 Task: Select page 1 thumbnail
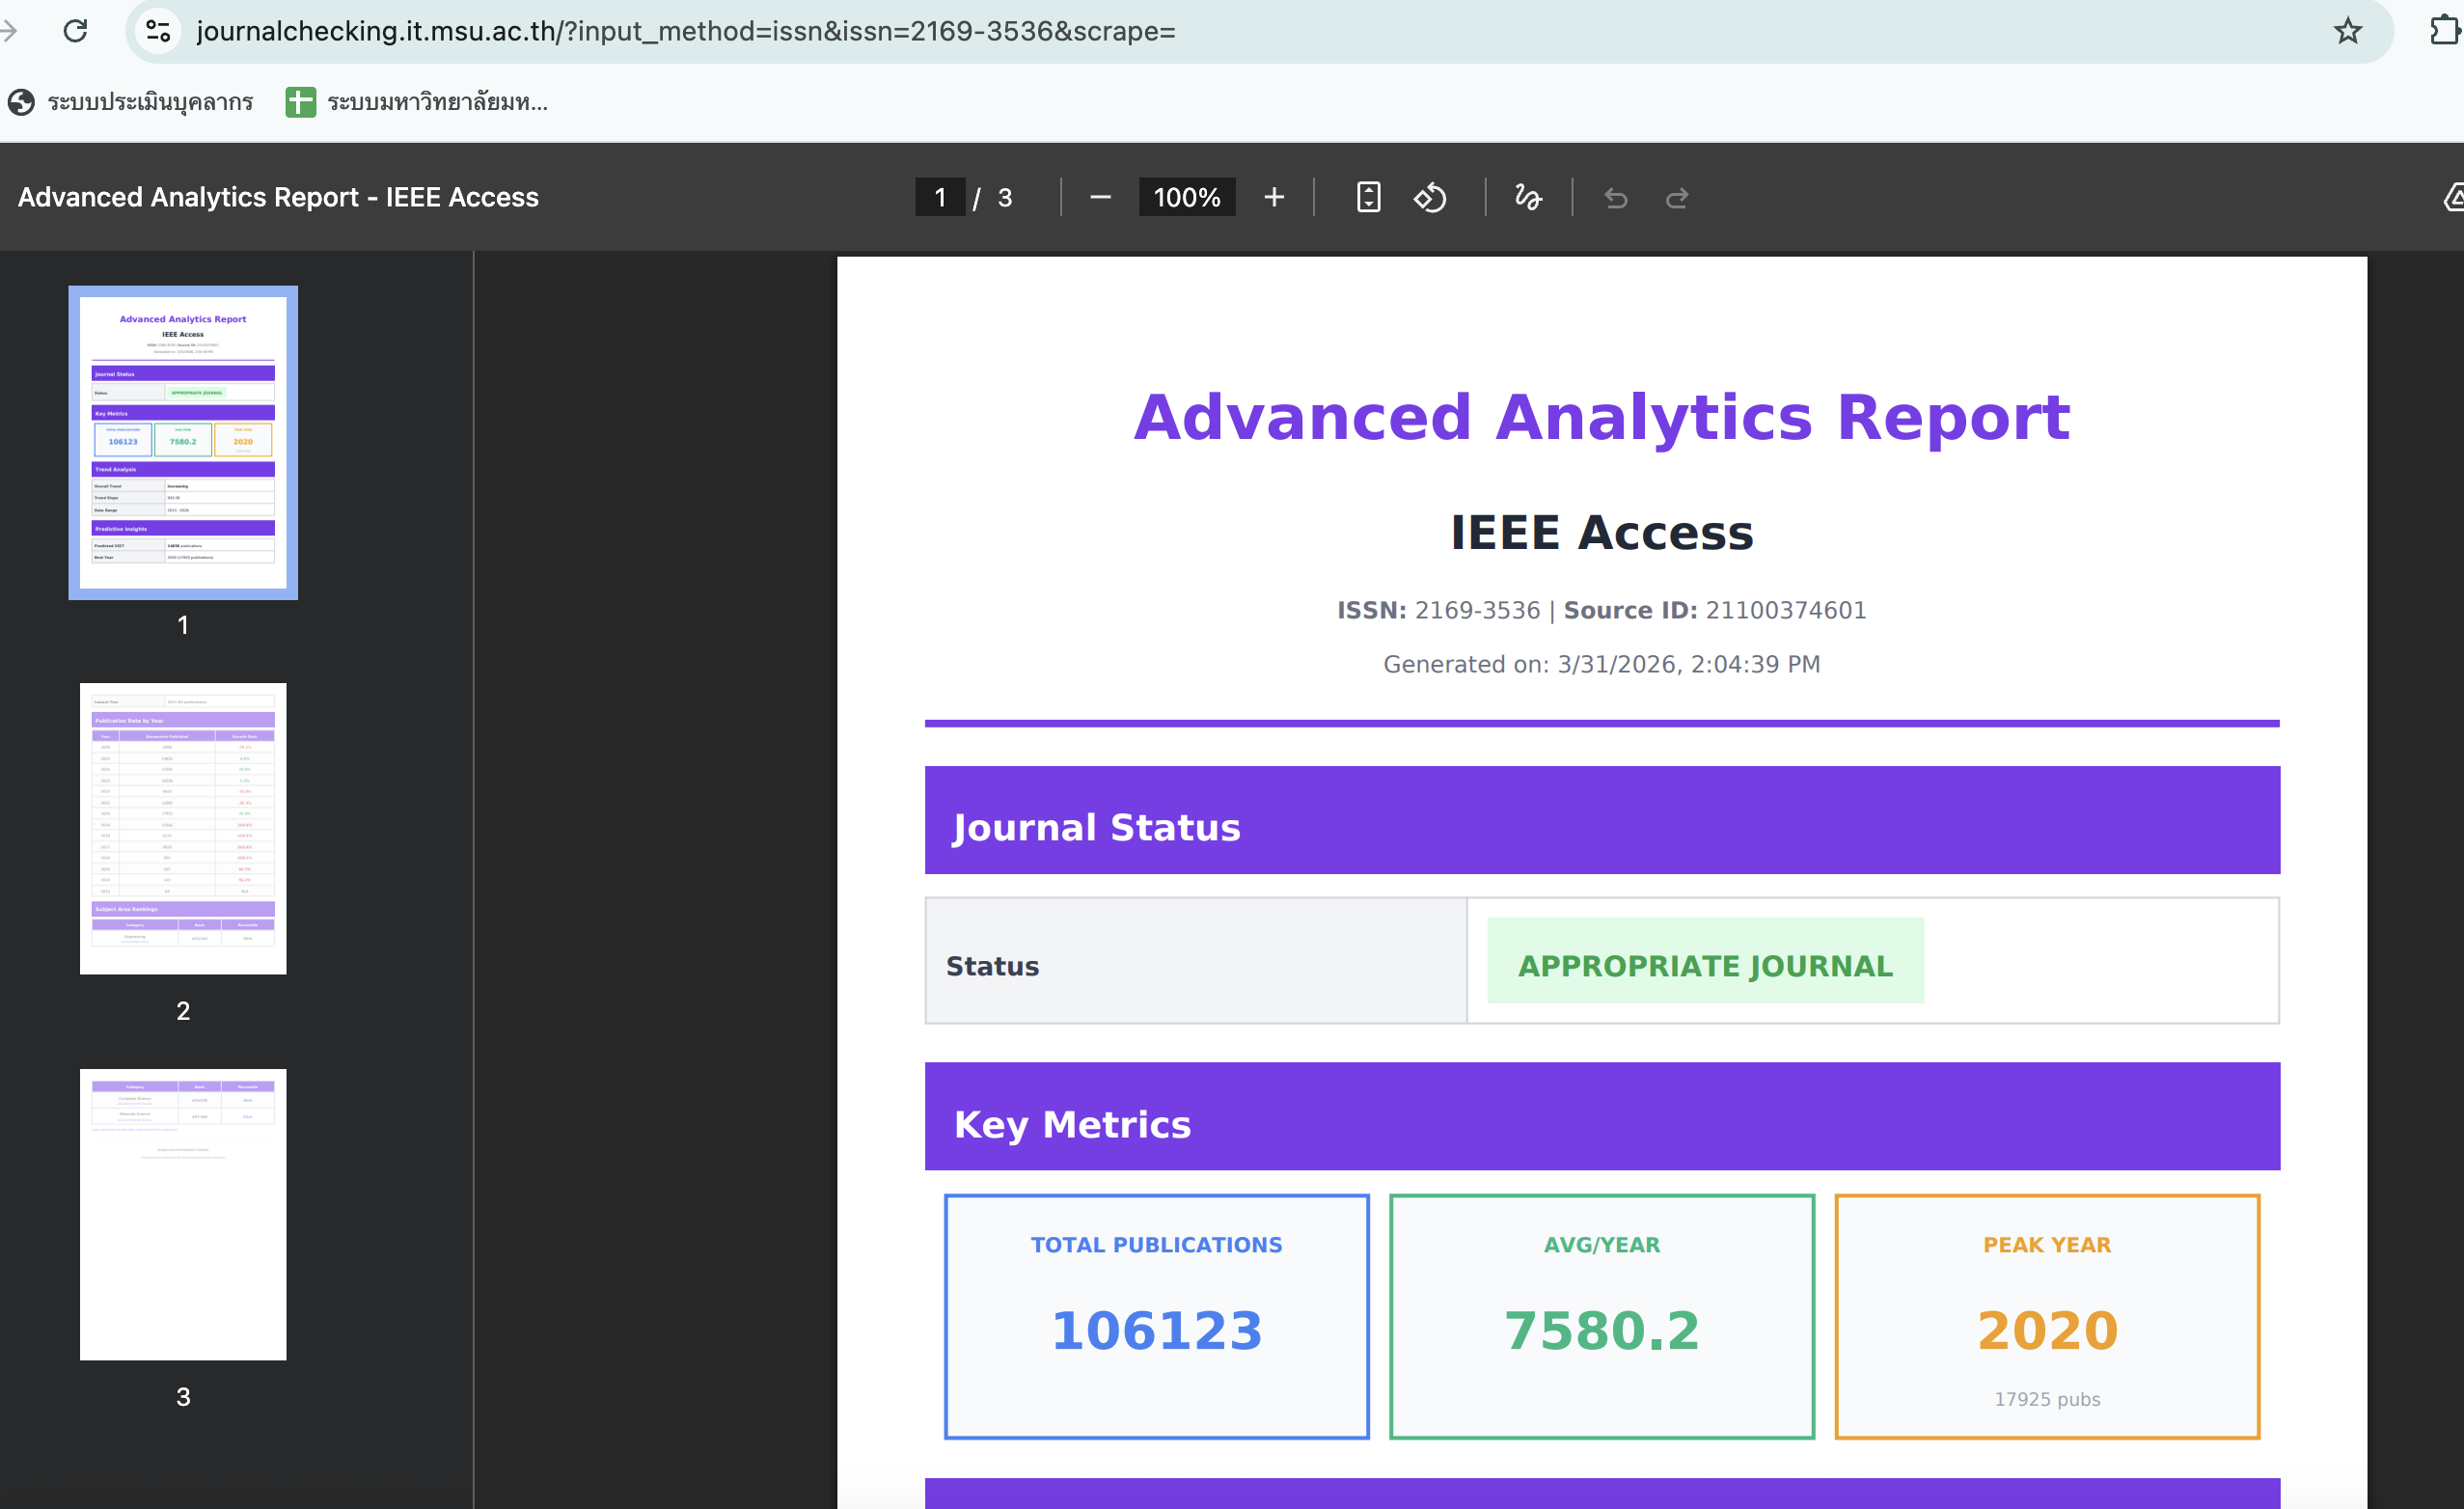pos(183,442)
